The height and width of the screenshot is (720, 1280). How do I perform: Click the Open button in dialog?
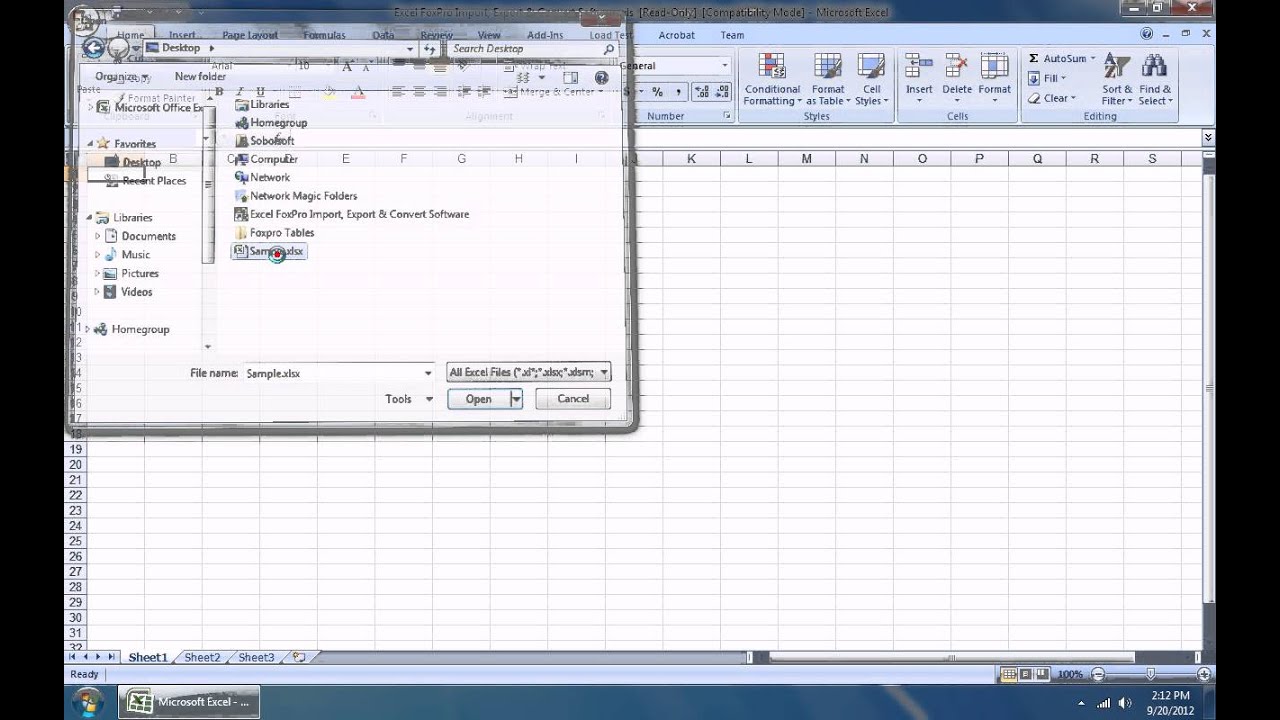pyautogui.click(x=478, y=399)
